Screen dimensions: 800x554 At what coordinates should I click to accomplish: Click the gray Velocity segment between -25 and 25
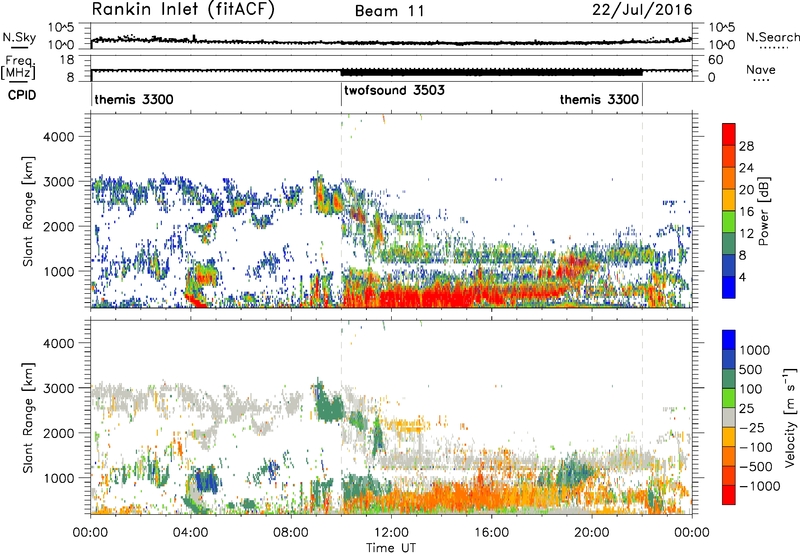click(x=729, y=417)
